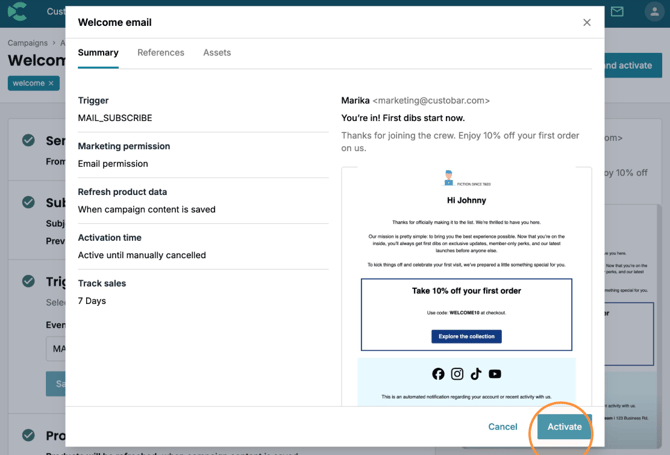The height and width of the screenshot is (455, 670).
Task: Click sender address marketing@custobar.com
Action: pyautogui.click(x=431, y=100)
